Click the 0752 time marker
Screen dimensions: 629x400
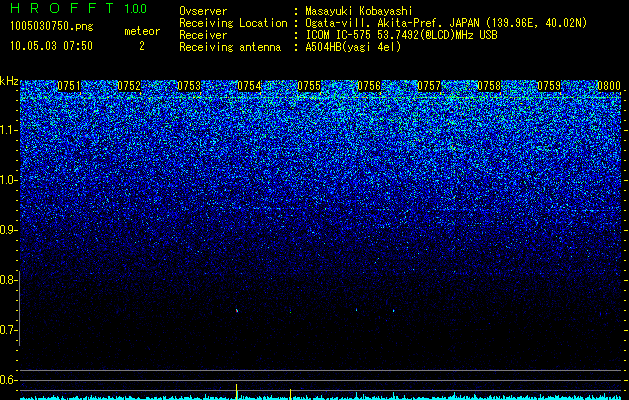[129, 86]
